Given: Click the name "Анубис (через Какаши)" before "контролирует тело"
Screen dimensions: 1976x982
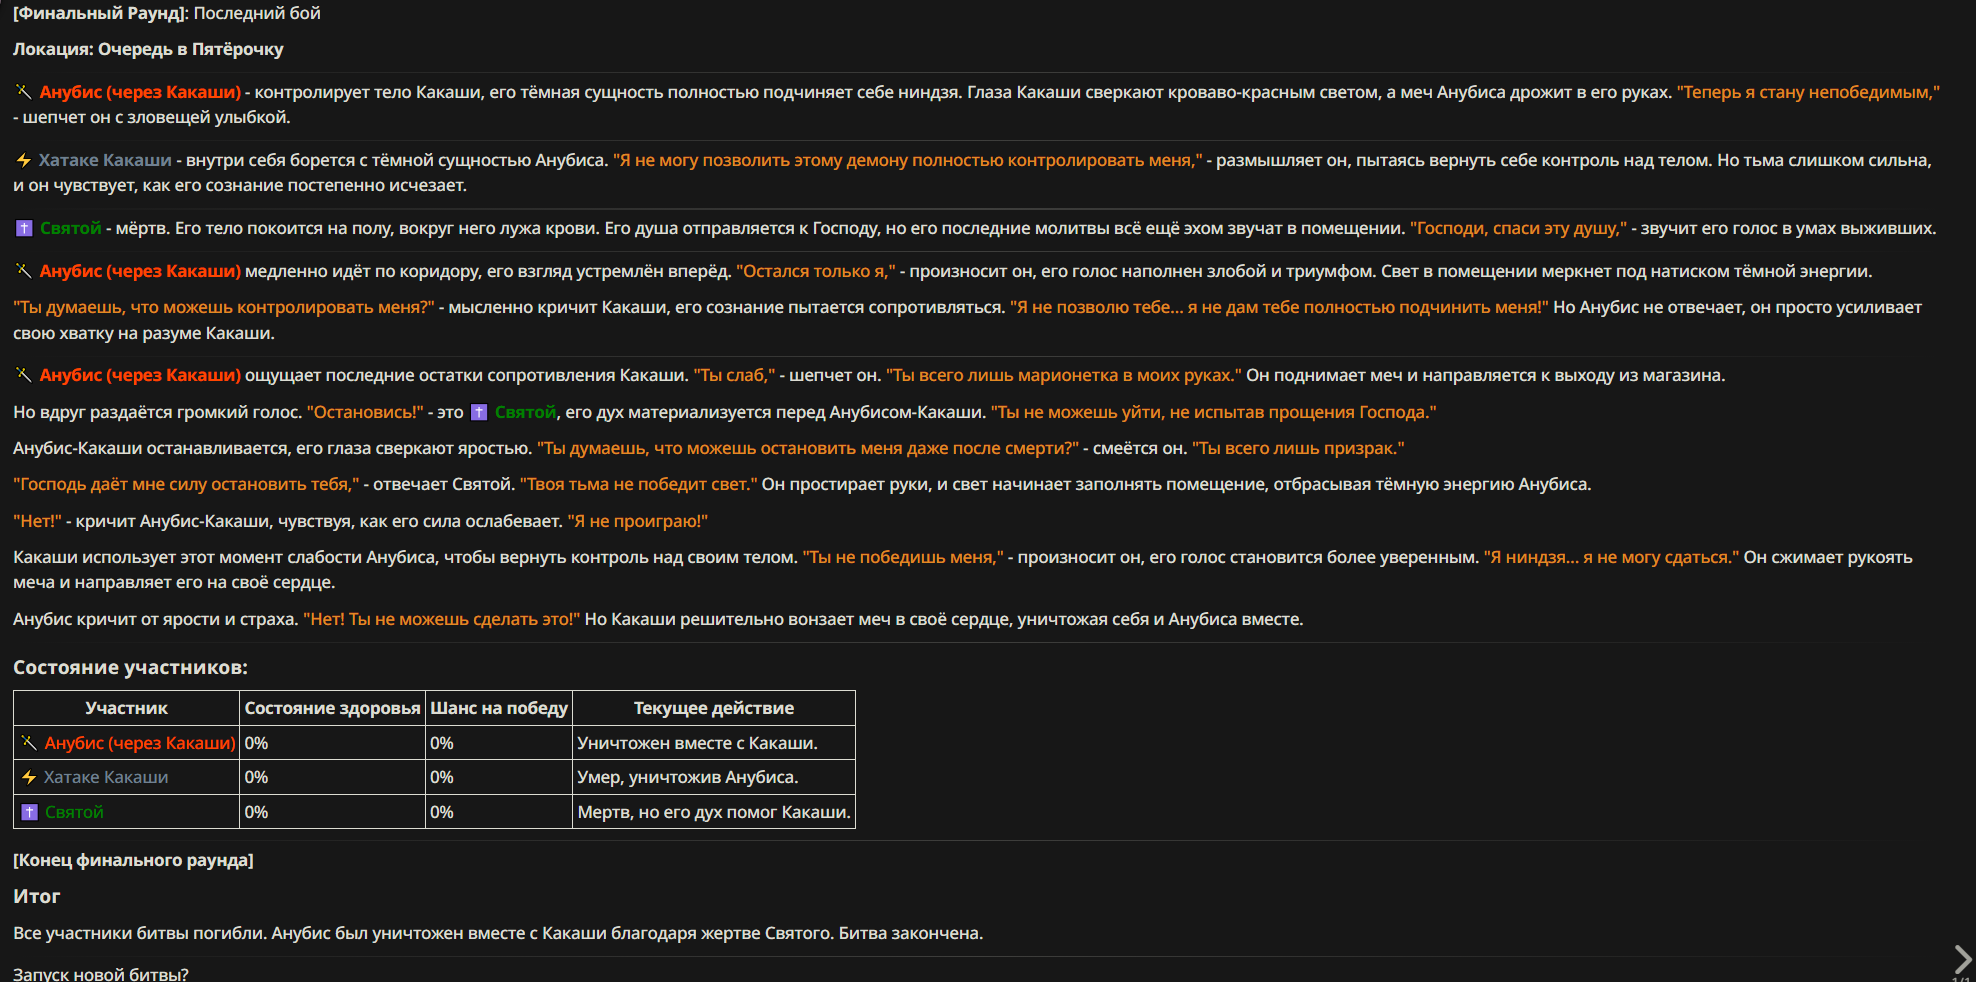Looking at the screenshot, I should tap(140, 92).
